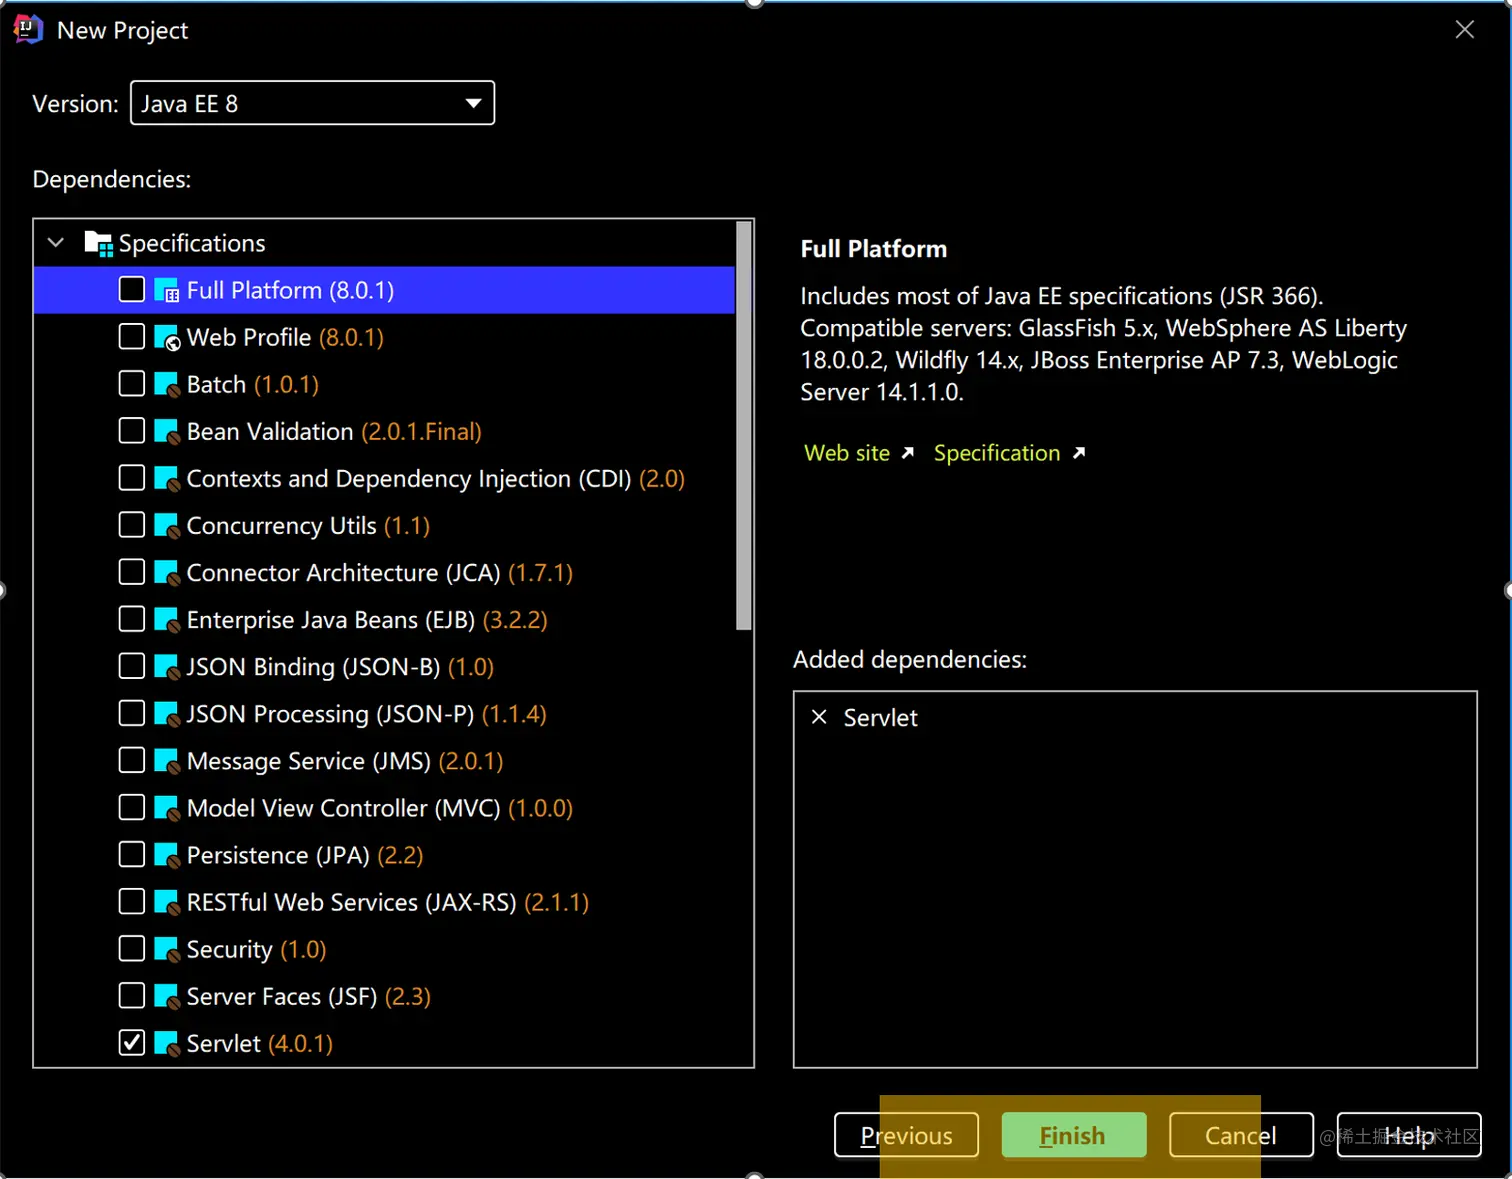The height and width of the screenshot is (1179, 1512).
Task: Cancel the New Project dialog
Action: pos(1241,1135)
